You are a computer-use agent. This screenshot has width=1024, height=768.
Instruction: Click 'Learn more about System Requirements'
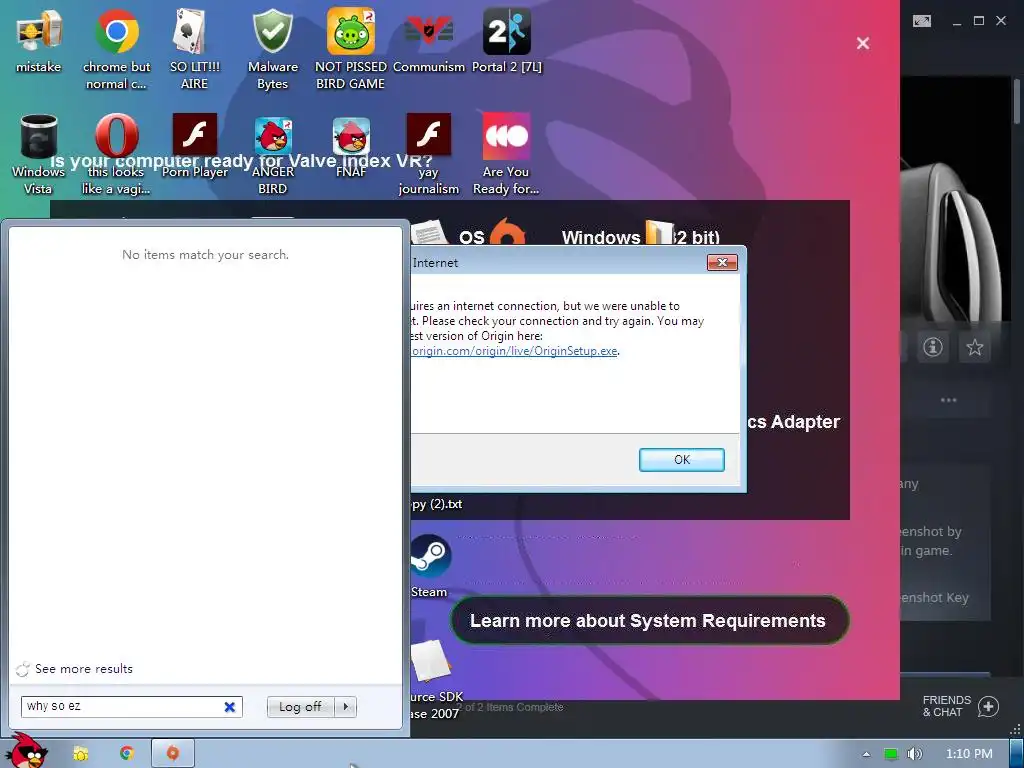pyautogui.click(x=648, y=620)
